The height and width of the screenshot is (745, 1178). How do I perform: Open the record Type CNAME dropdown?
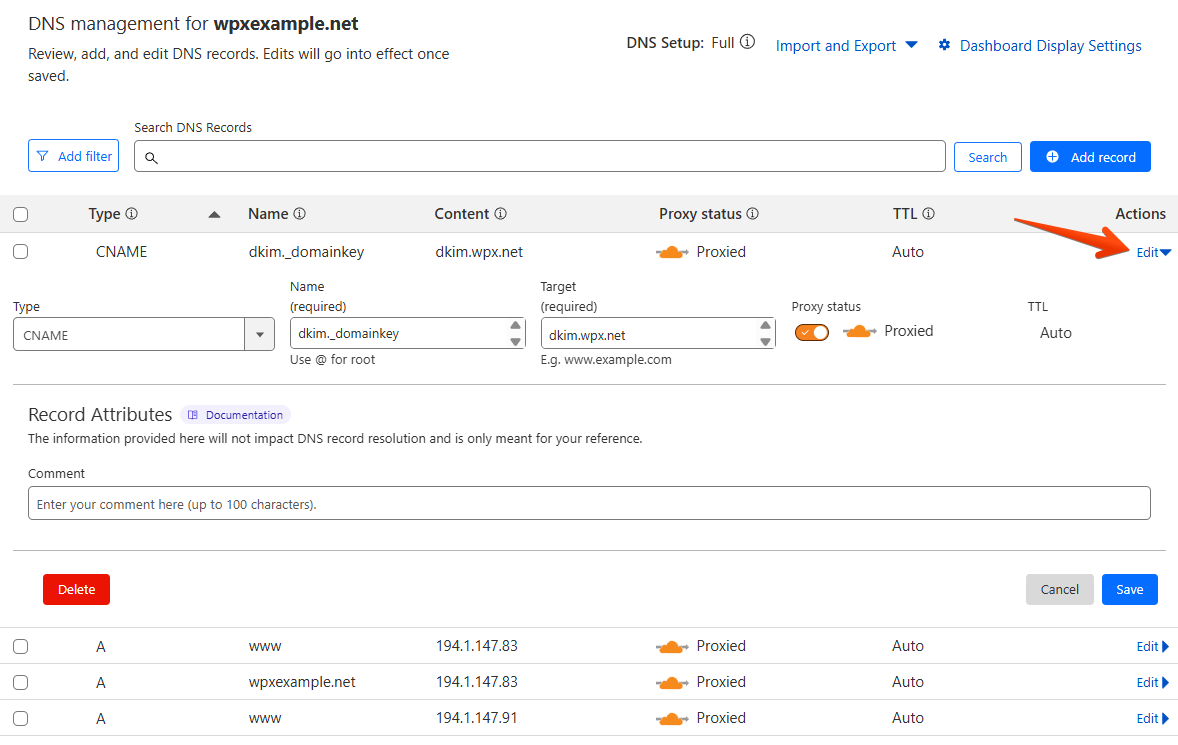coord(259,335)
